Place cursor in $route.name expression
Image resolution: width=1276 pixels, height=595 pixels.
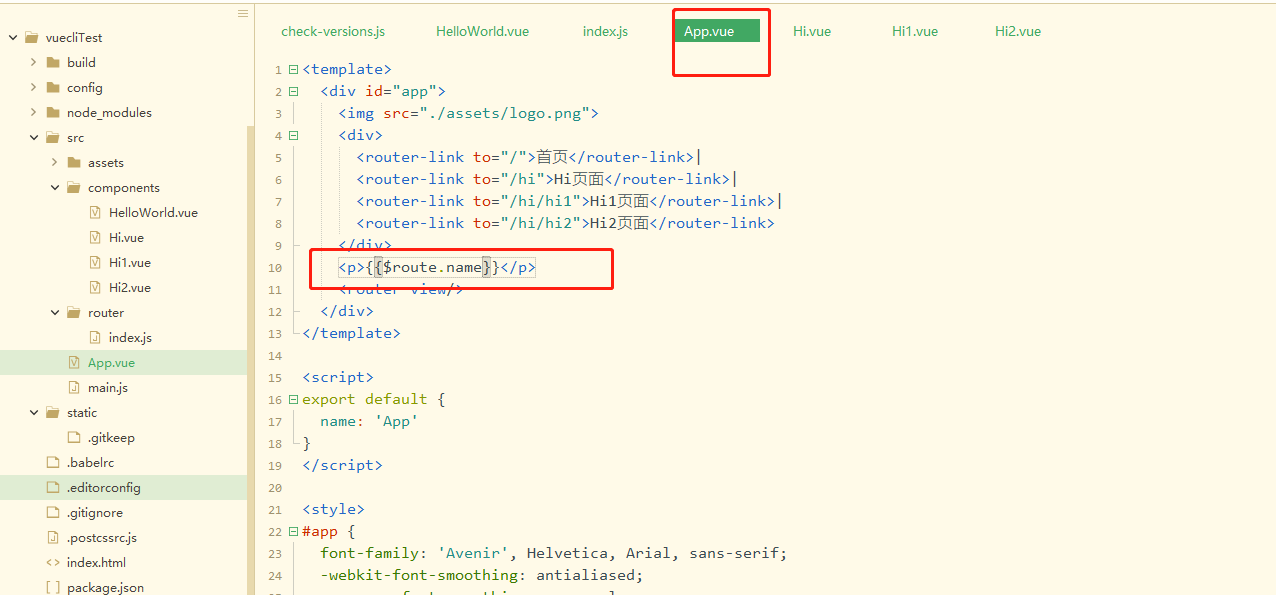[432, 267]
